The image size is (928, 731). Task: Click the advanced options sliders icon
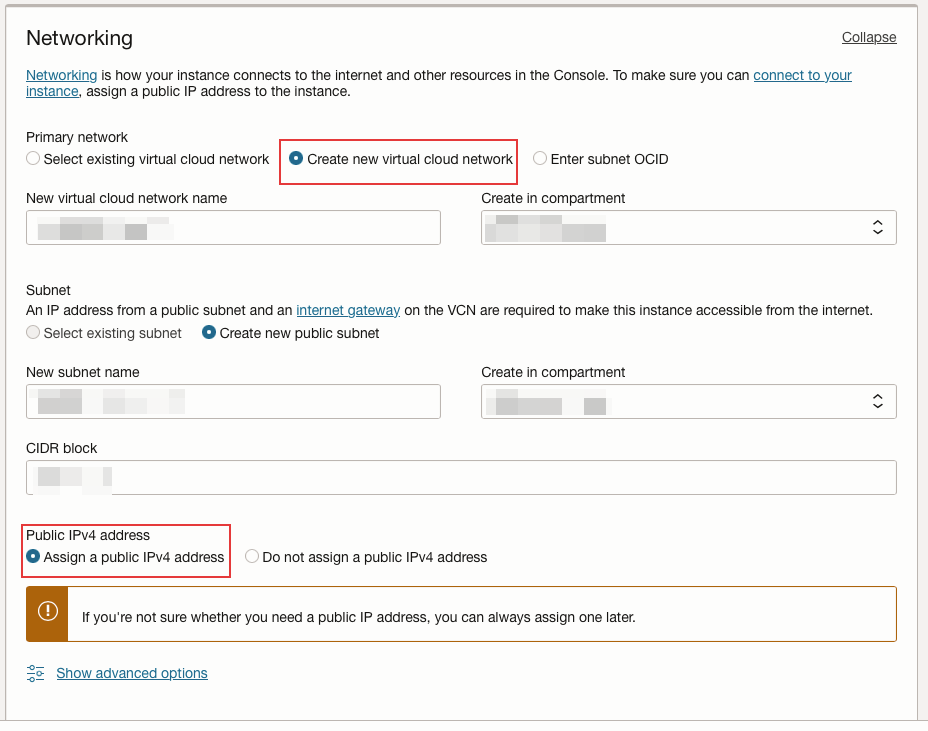[36, 673]
